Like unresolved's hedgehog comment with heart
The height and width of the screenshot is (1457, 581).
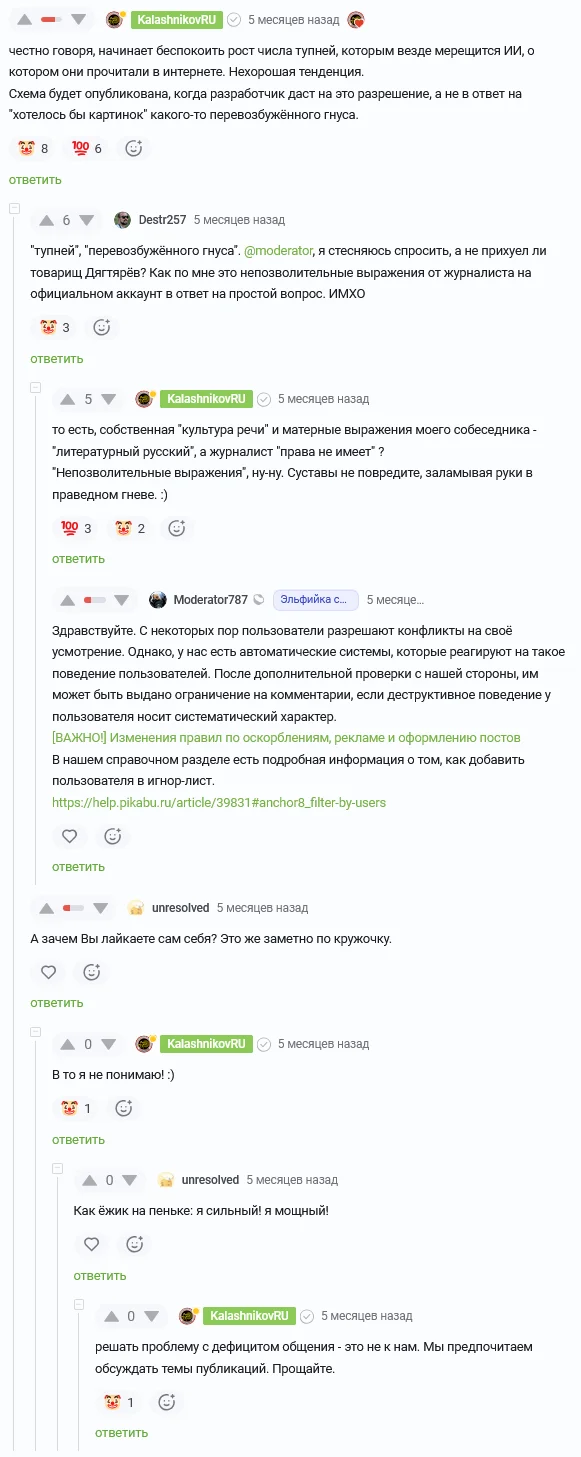91,1244
